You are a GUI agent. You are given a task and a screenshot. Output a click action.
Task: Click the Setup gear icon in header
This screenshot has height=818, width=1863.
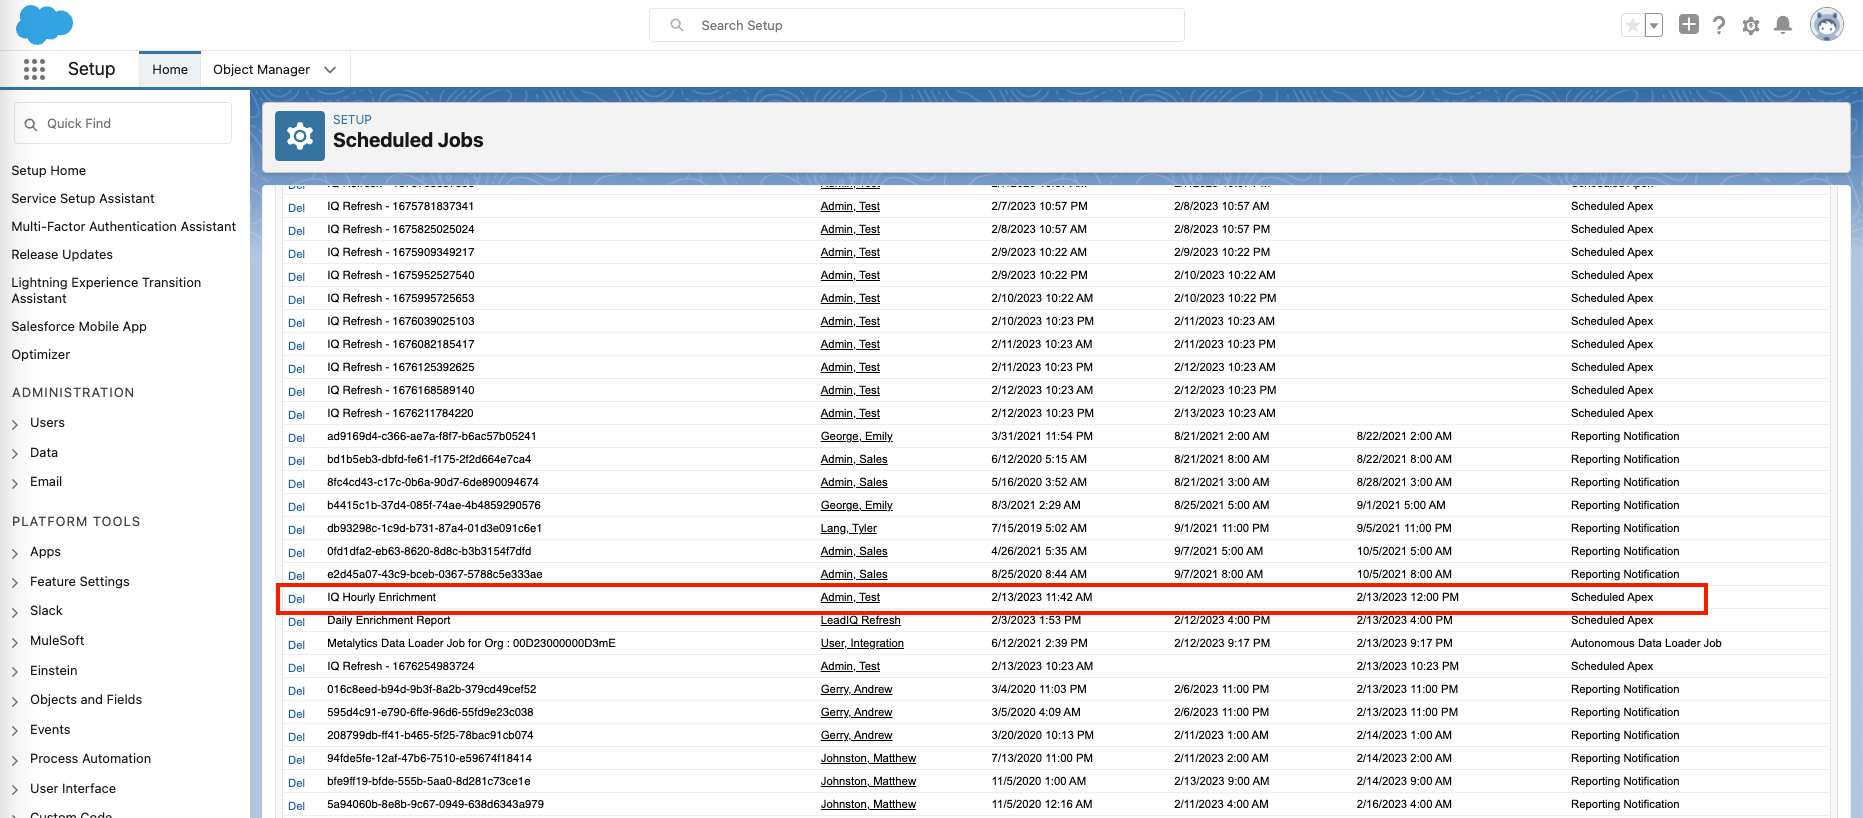click(x=1751, y=26)
